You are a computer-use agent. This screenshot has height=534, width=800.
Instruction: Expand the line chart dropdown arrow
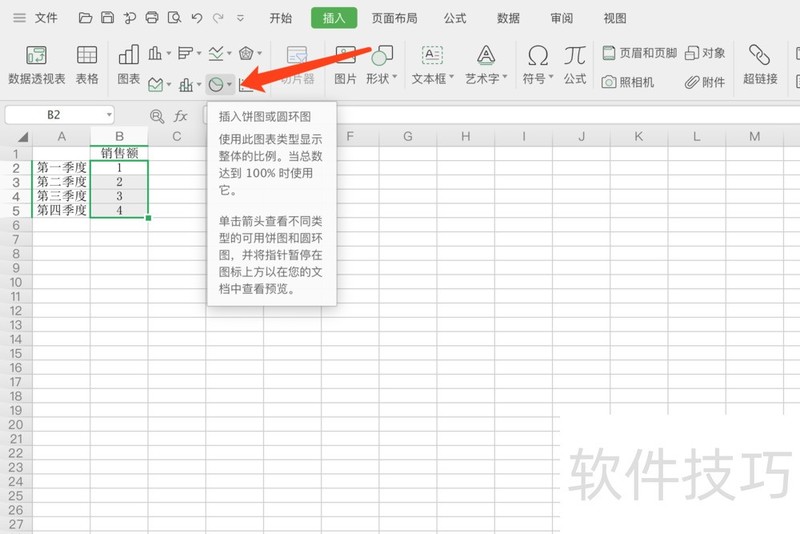(230, 53)
